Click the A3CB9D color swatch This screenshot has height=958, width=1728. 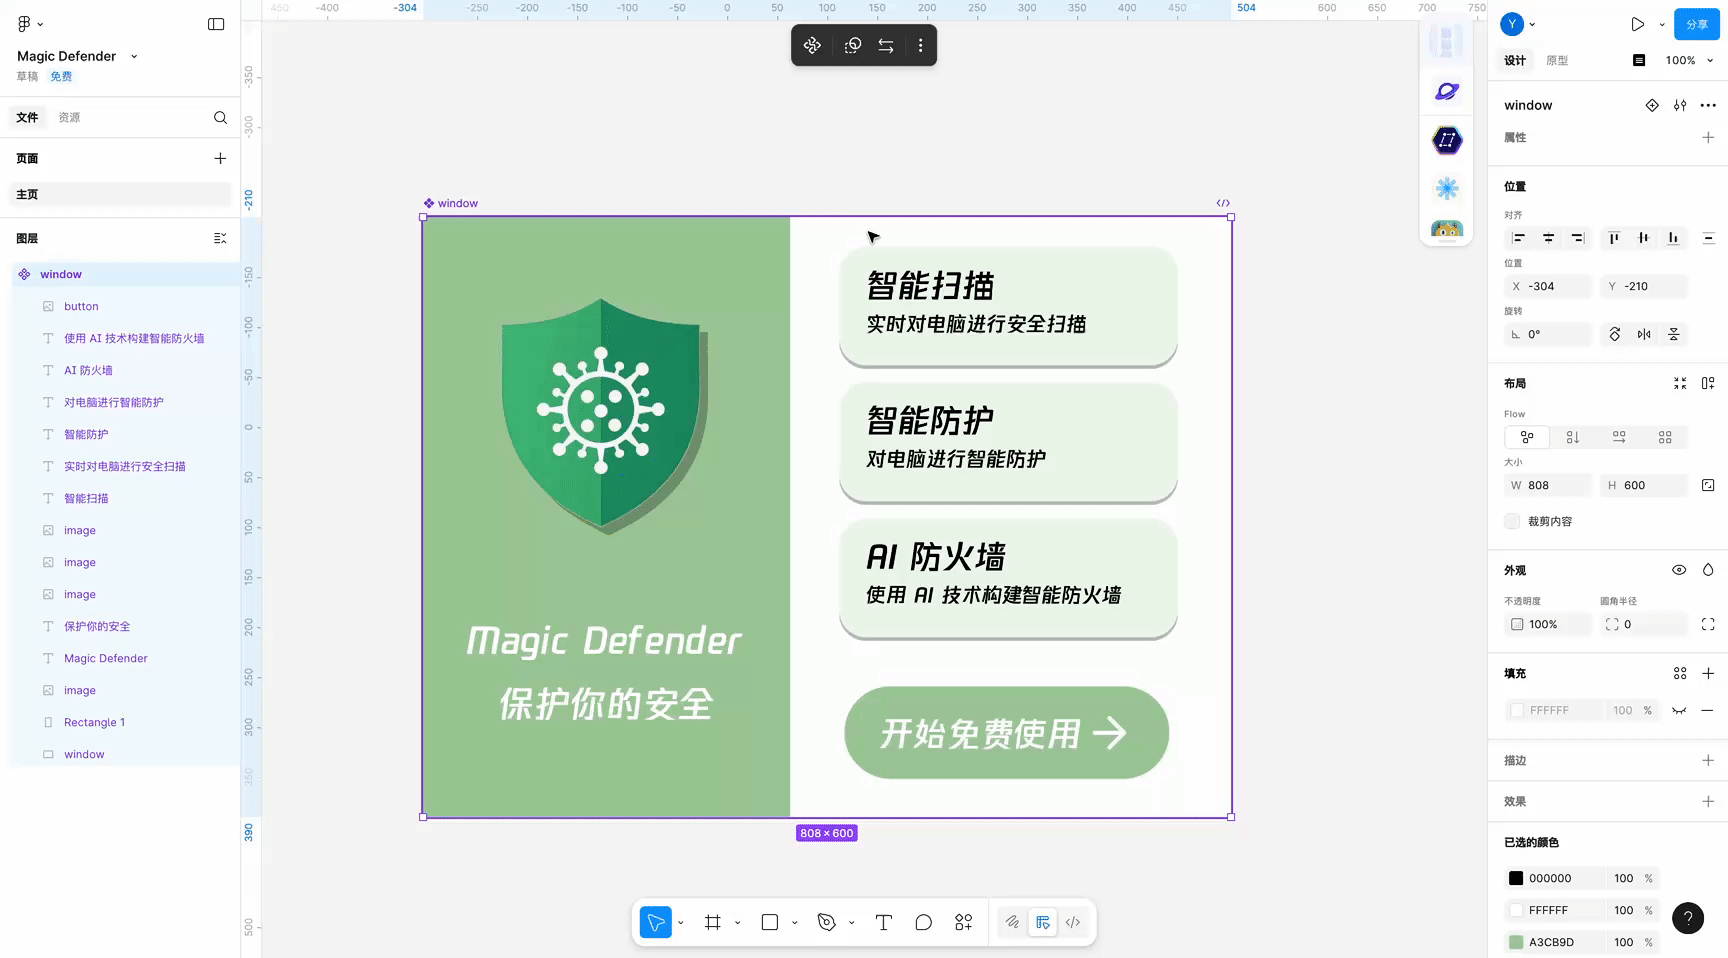click(x=1516, y=942)
